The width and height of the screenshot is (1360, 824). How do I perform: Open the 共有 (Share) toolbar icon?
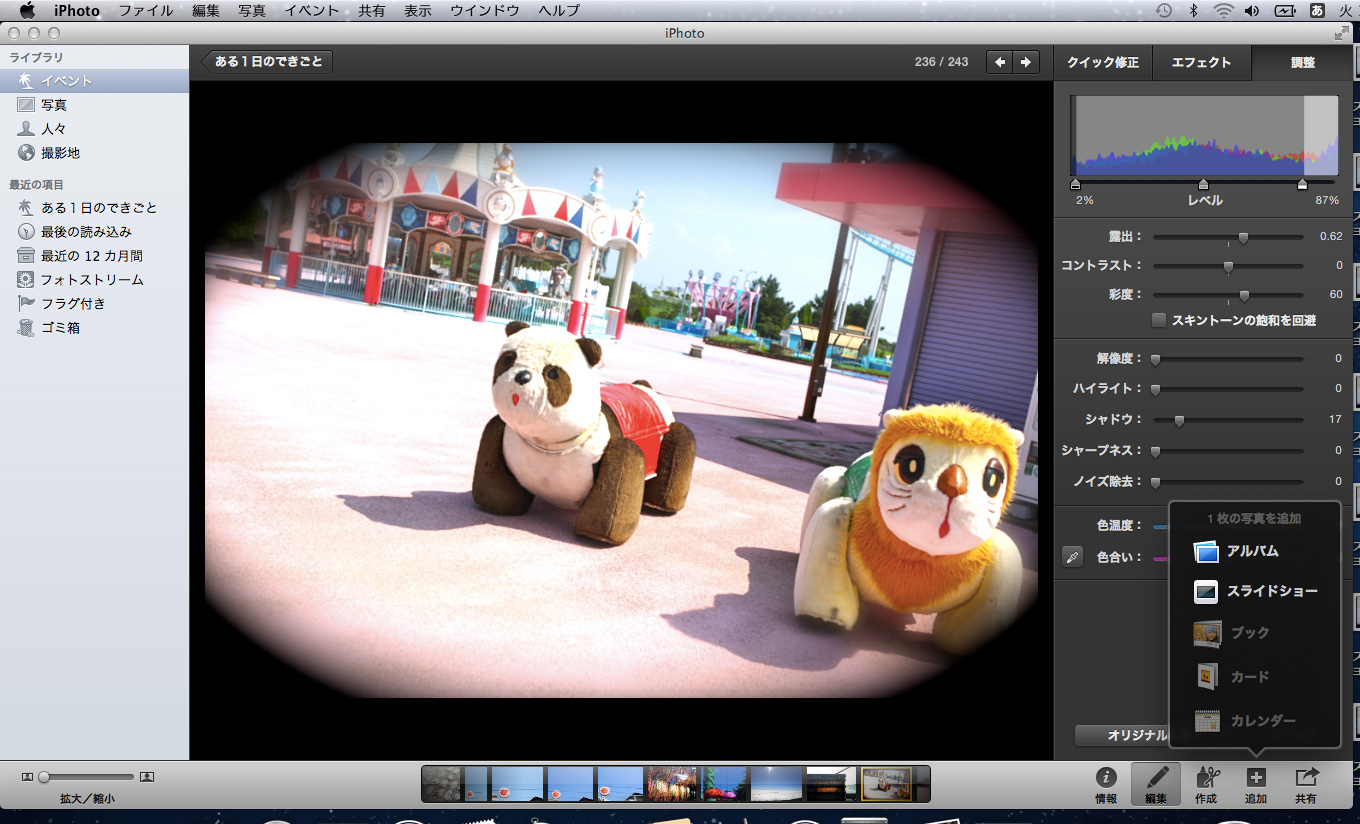tap(1306, 778)
